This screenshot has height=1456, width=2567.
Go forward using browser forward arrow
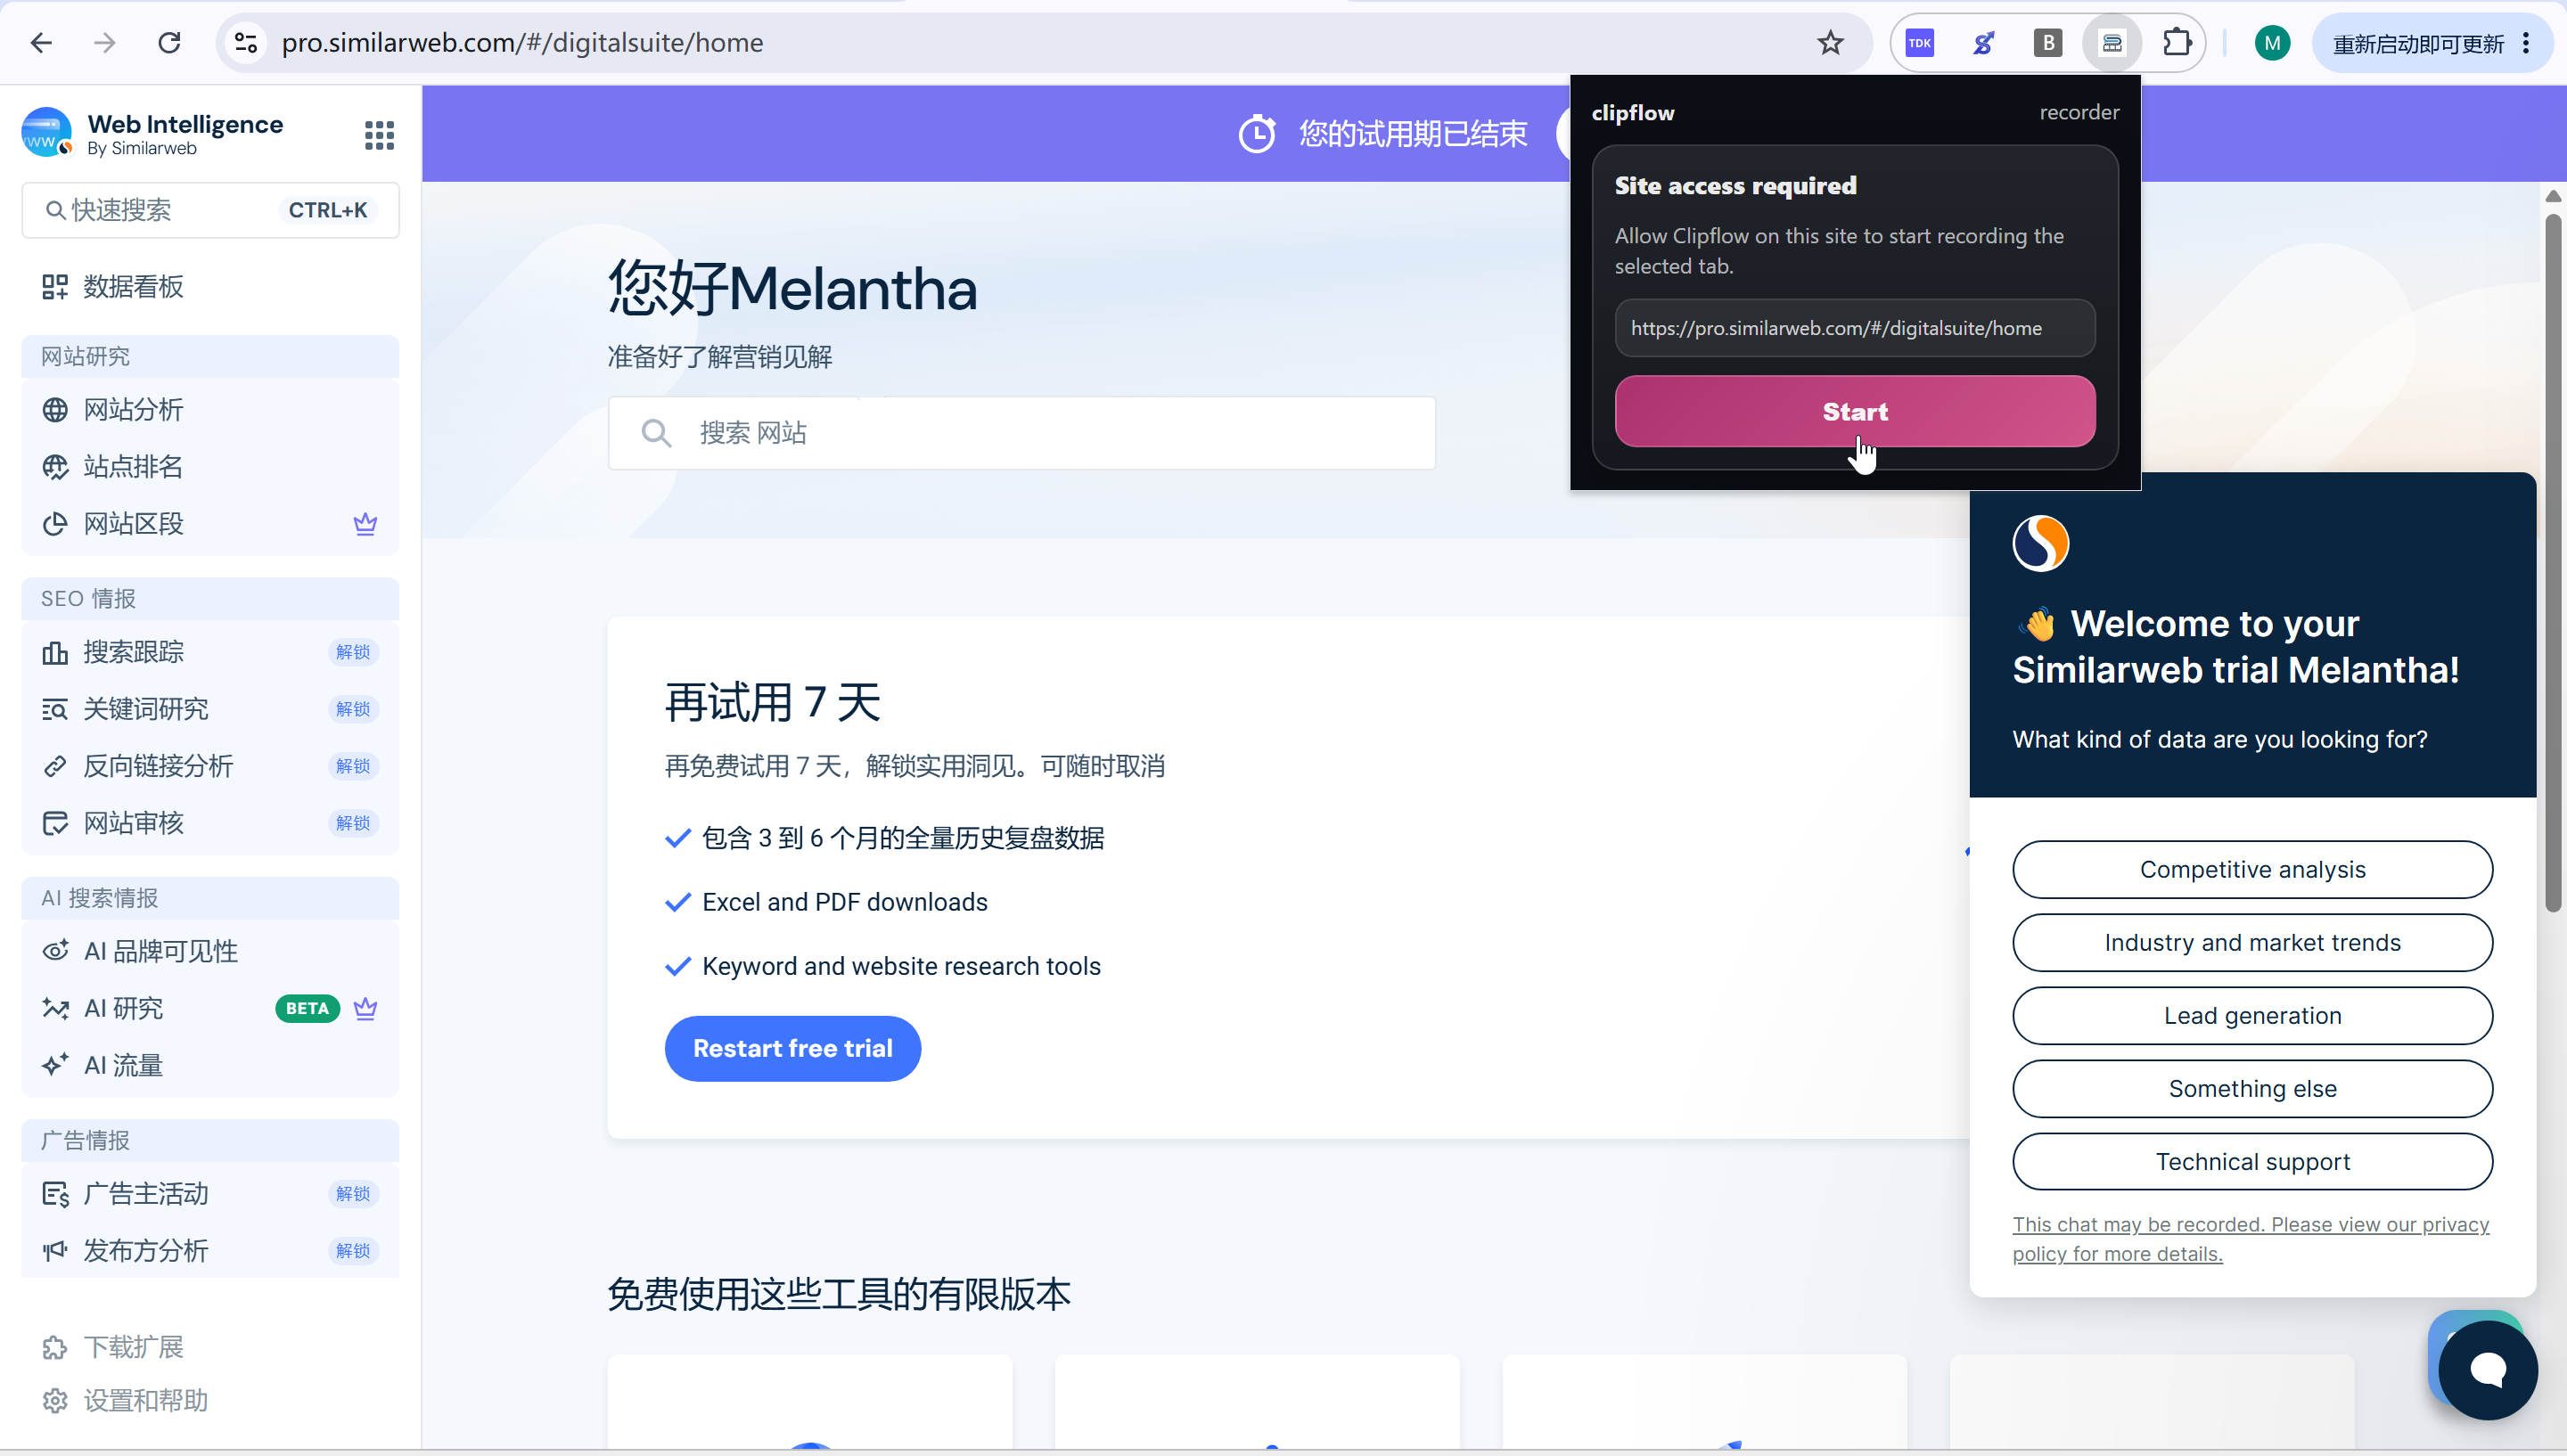tap(105, 43)
